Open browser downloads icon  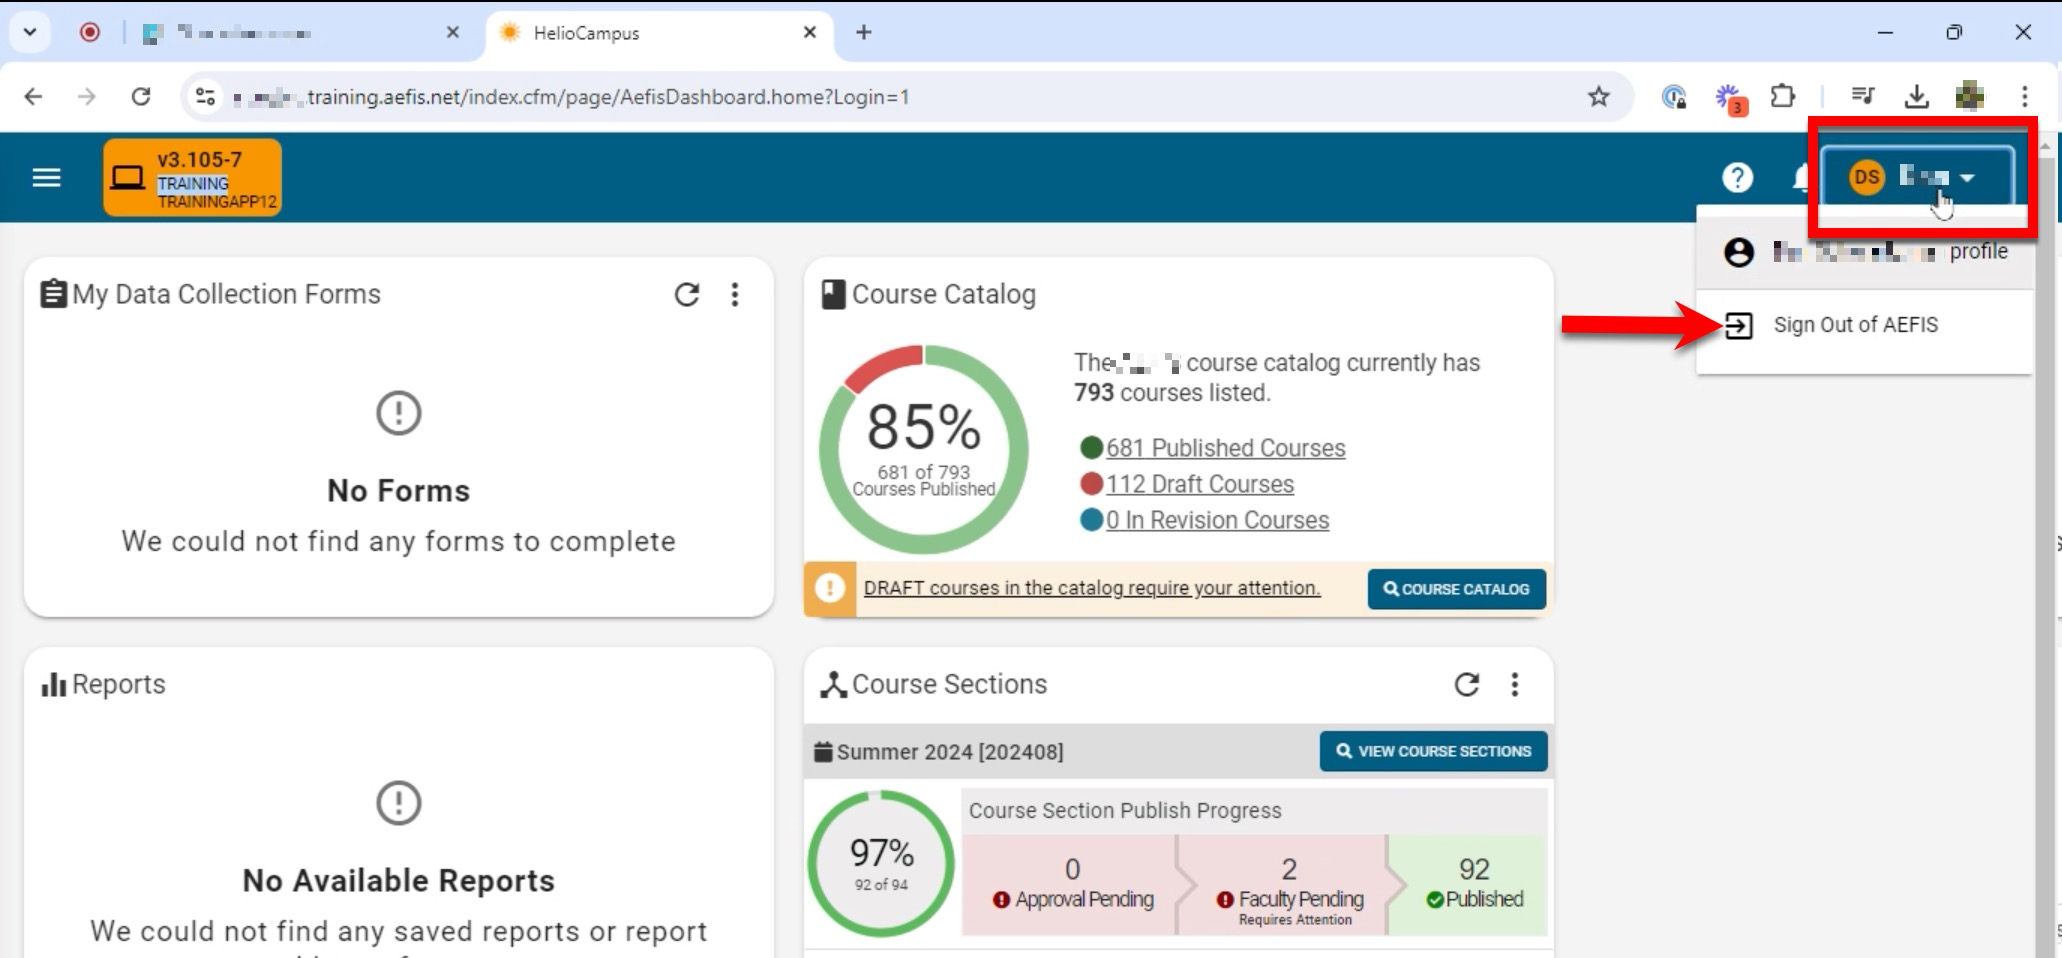tap(1916, 97)
